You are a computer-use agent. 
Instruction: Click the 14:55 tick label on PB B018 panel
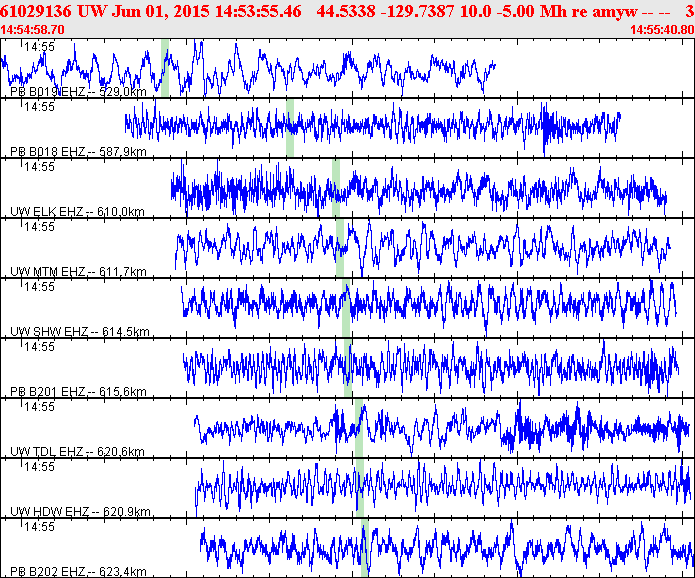39,107
